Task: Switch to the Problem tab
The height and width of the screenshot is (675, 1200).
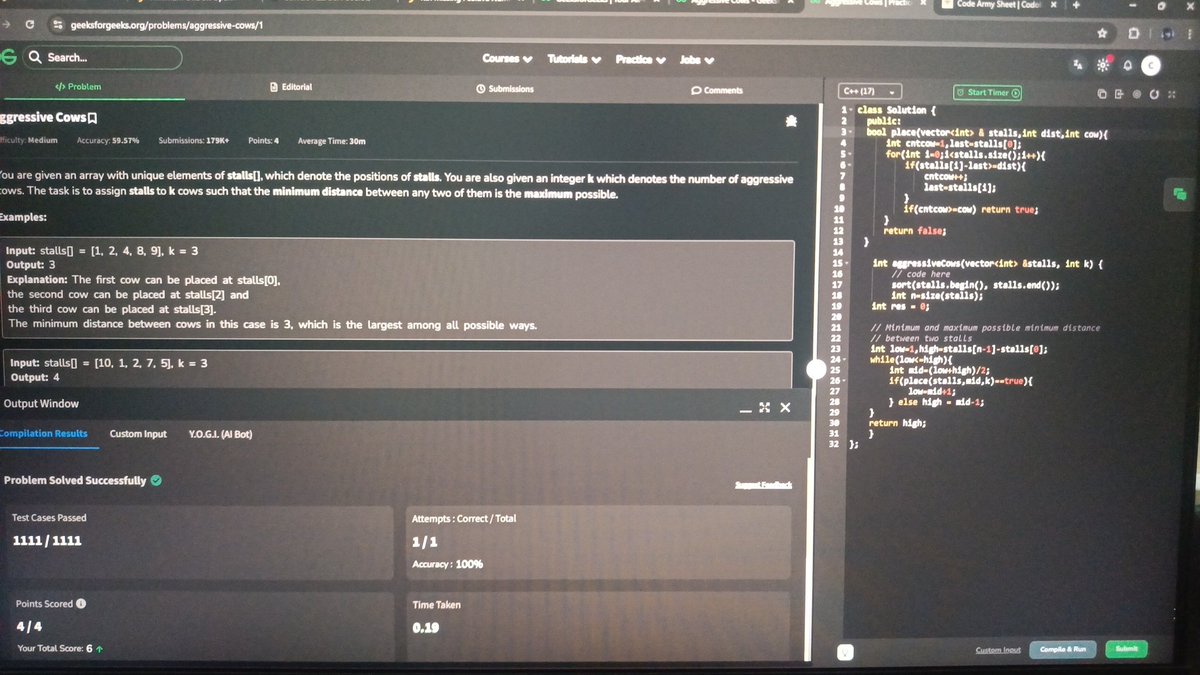Action: [77, 87]
